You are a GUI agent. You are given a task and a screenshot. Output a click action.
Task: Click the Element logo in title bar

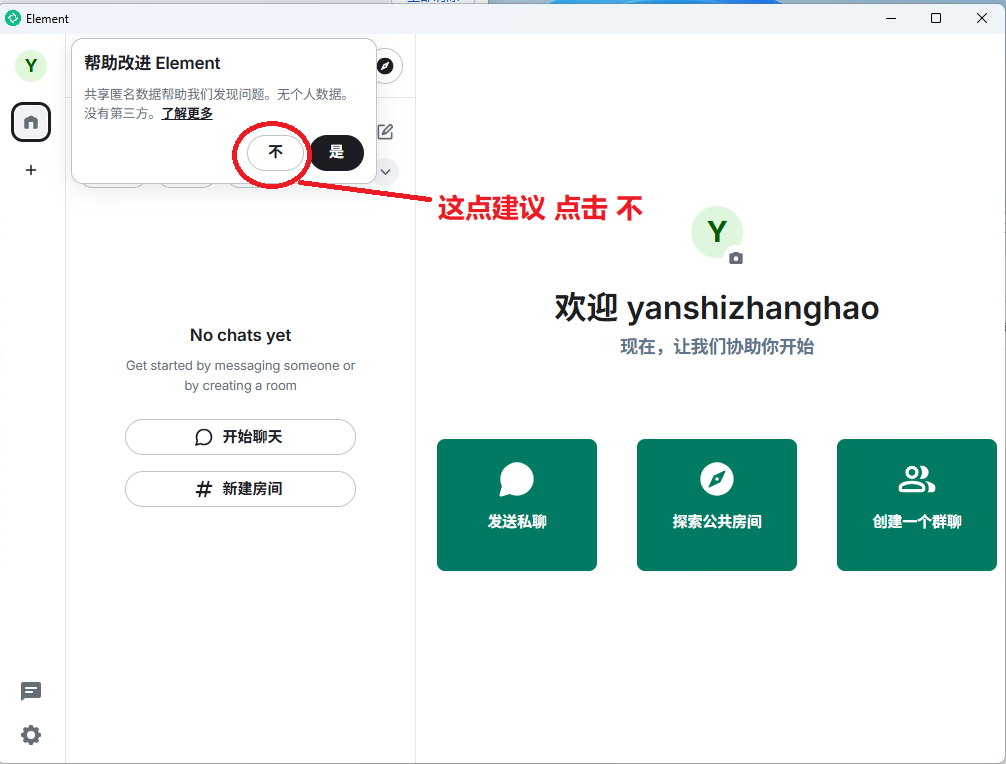(x=13, y=19)
